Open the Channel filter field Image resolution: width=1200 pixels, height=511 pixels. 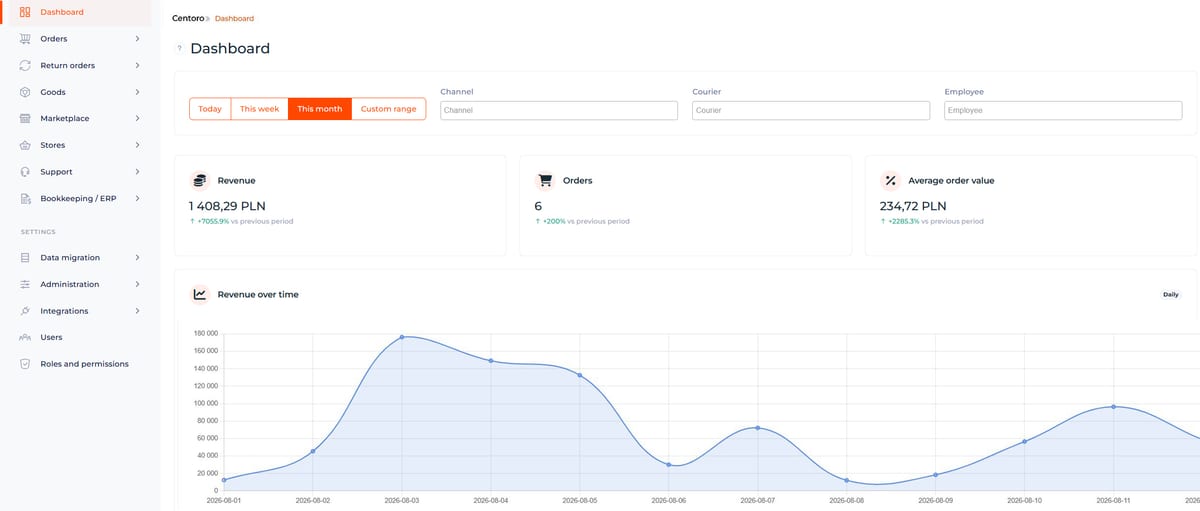(x=559, y=110)
